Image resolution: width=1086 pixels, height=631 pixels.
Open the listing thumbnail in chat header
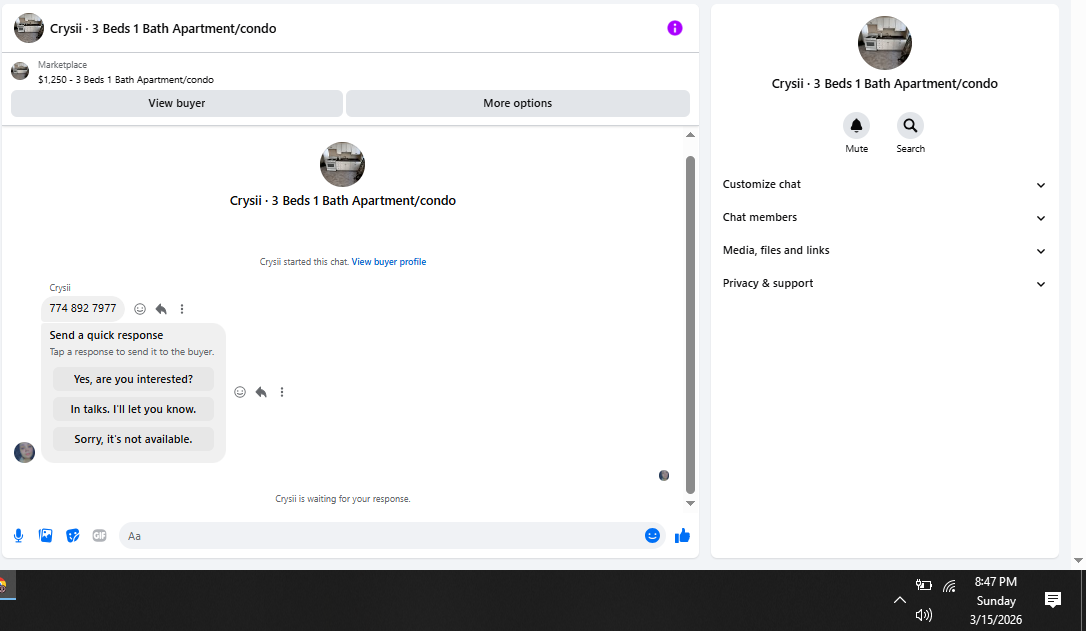coord(28,28)
